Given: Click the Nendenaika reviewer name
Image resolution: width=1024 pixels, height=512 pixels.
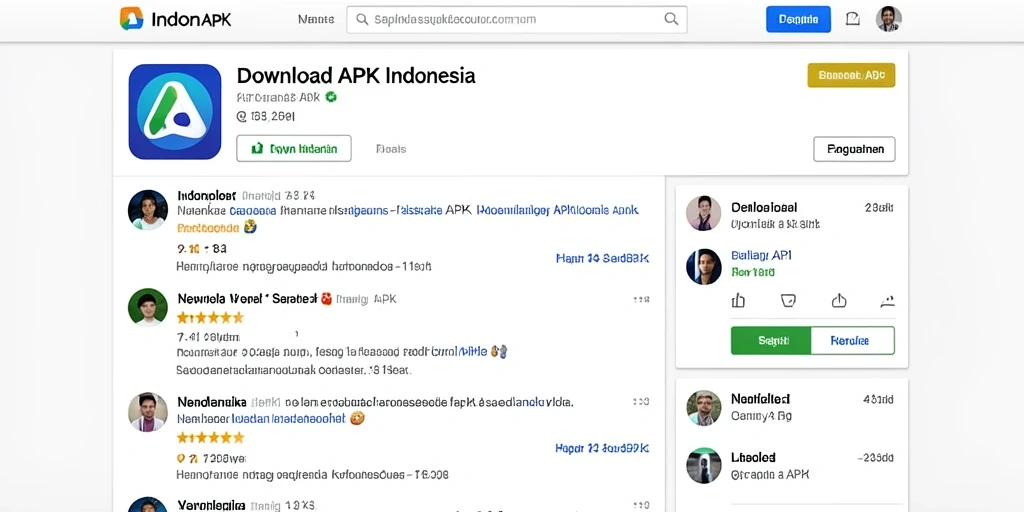Looking at the screenshot, I should pyautogui.click(x=212, y=402).
